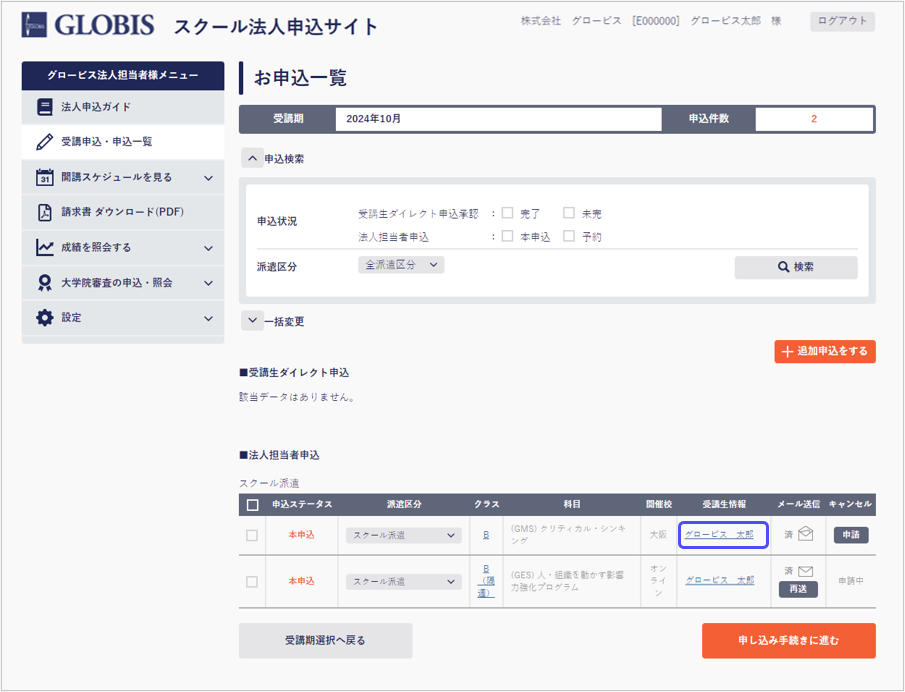Click the award ribbon icon for 大学院審査
This screenshot has width=905, height=692.
[44, 283]
